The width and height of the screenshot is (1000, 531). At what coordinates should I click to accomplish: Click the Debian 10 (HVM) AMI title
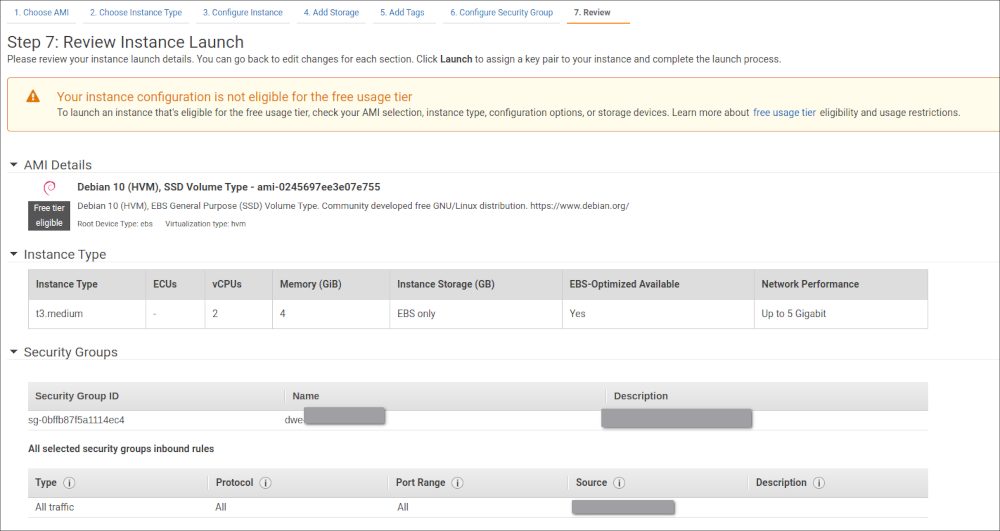coord(229,187)
